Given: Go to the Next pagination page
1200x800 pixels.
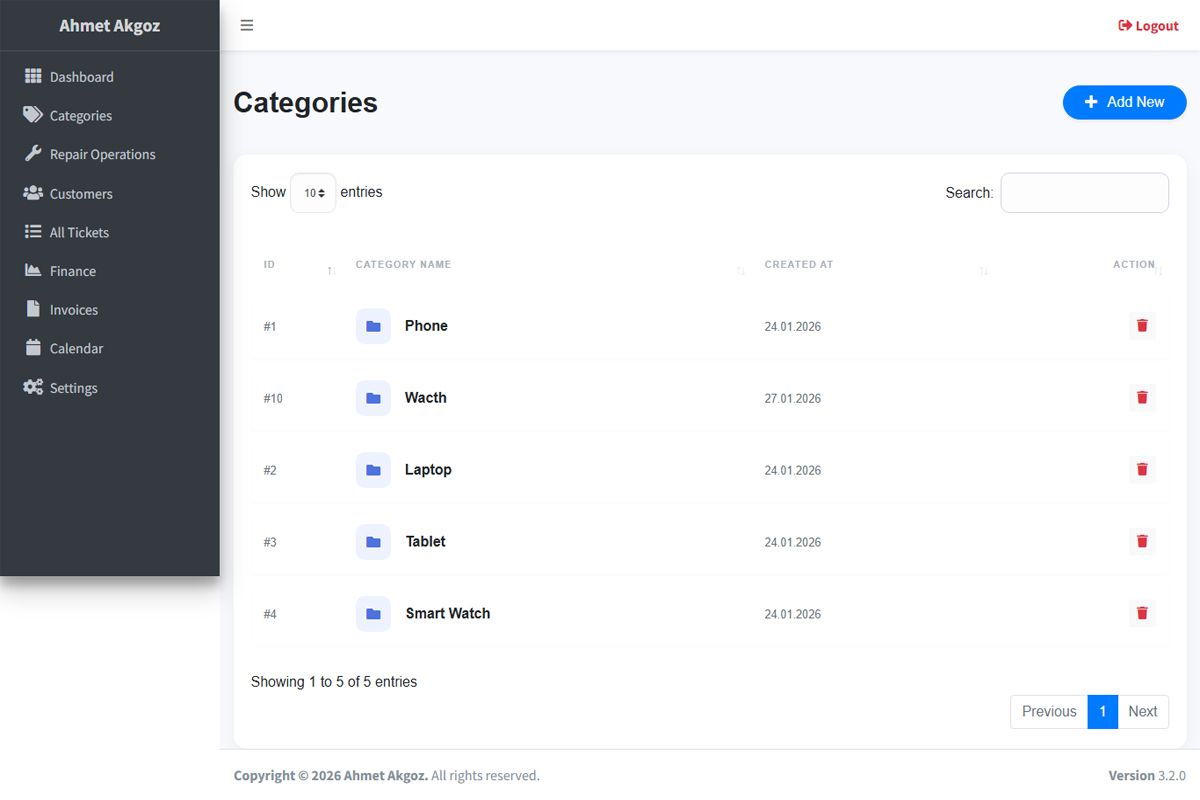Looking at the screenshot, I should coord(1142,712).
